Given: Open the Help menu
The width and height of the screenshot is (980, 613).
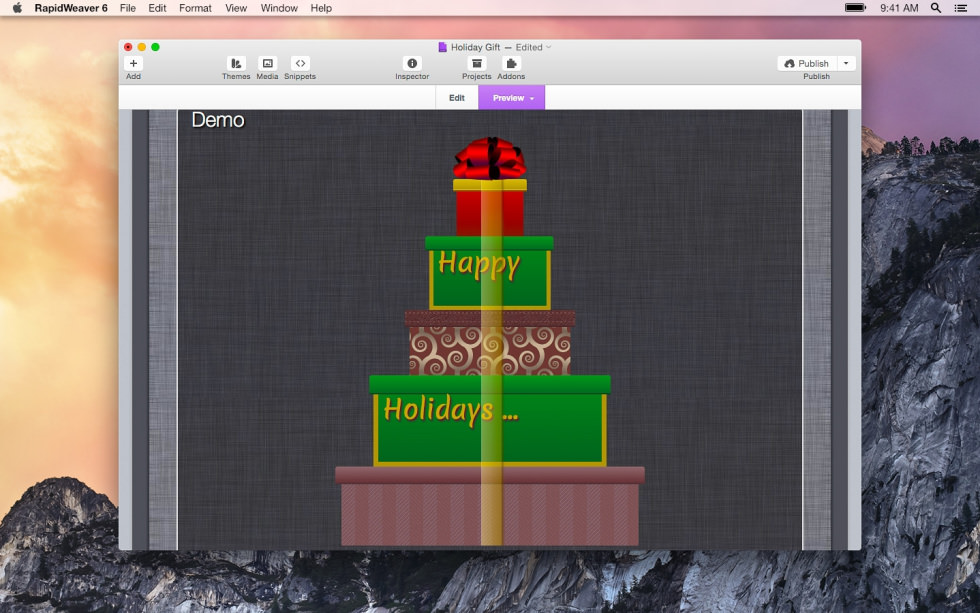Looking at the screenshot, I should coord(321,8).
